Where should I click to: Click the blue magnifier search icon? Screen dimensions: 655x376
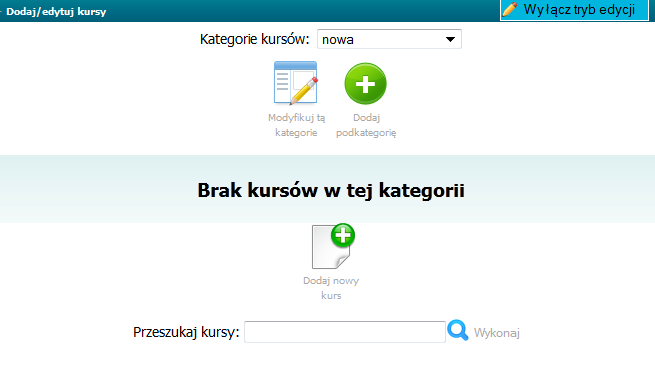click(458, 330)
